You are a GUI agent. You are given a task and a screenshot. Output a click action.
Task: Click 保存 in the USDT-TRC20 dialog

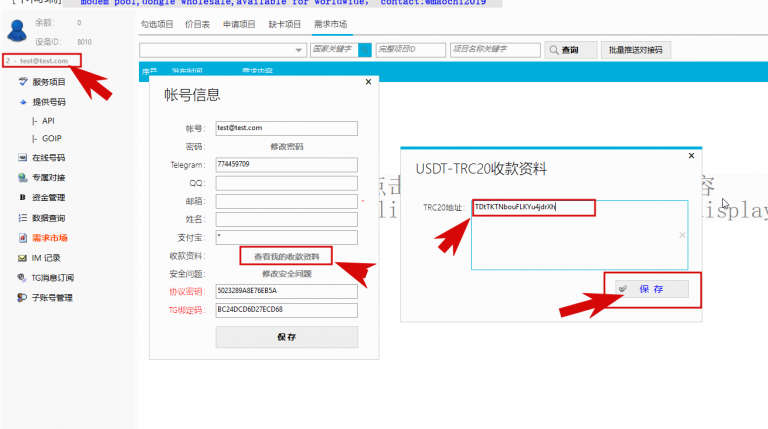click(651, 289)
